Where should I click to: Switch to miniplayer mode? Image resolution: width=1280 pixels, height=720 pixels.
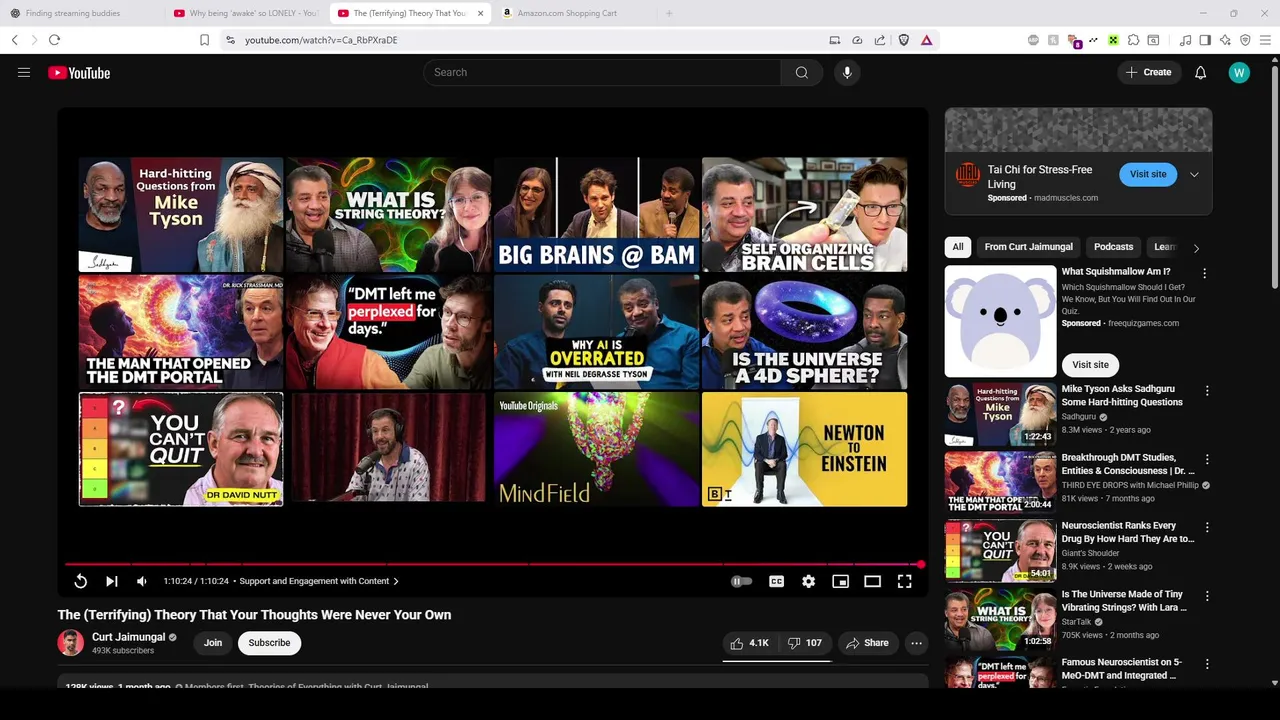(x=840, y=581)
